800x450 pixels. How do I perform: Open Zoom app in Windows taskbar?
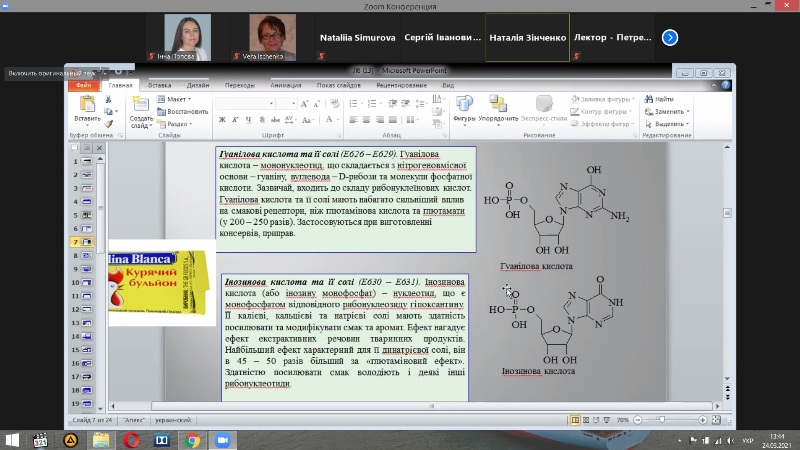(x=221, y=439)
